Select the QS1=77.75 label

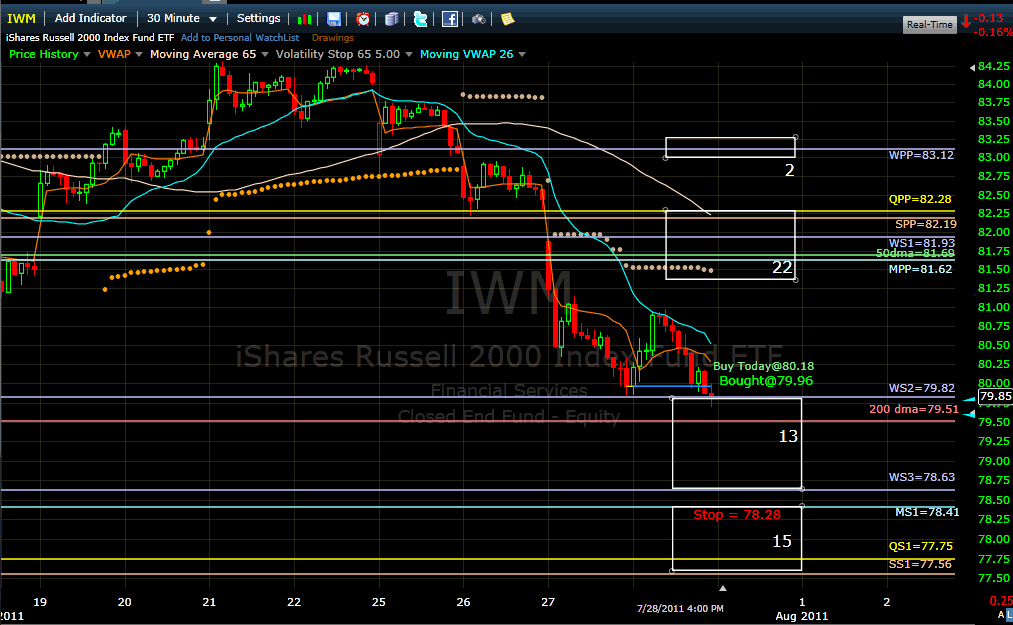921,546
